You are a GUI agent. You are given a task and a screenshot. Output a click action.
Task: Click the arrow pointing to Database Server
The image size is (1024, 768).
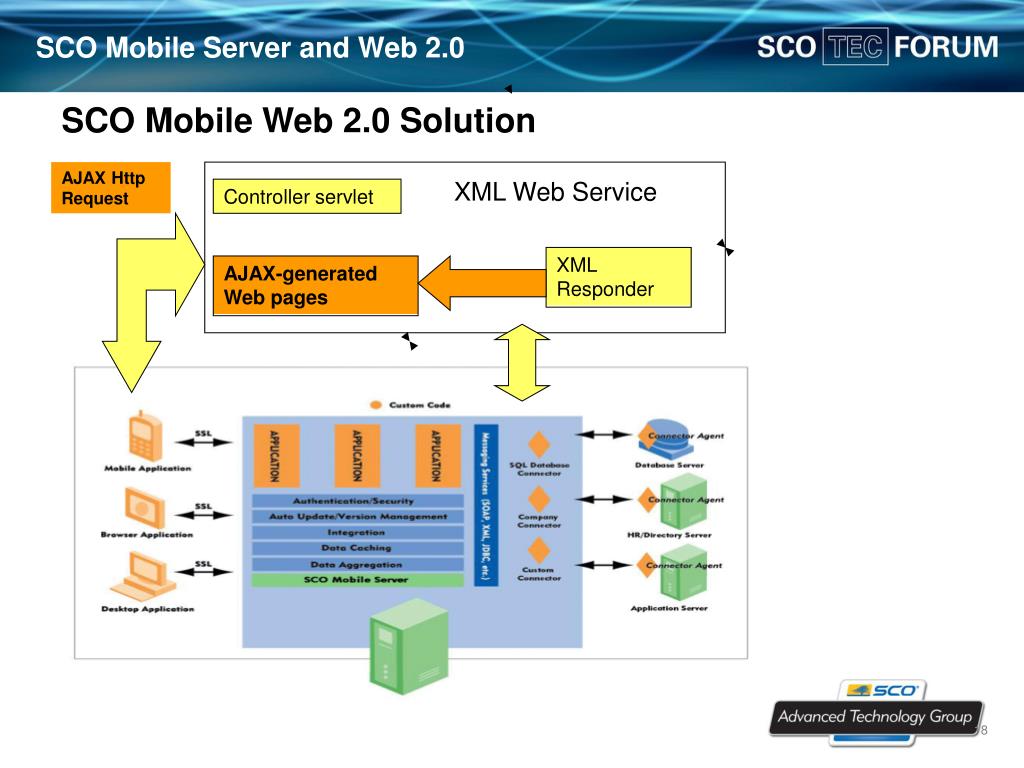[x=603, y=434]
